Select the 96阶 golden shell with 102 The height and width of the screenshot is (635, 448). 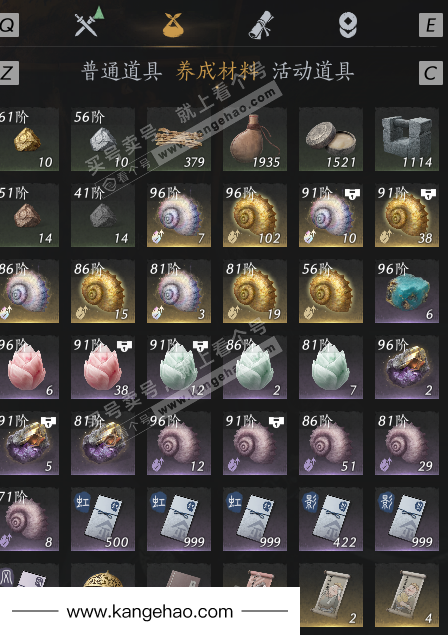tap(255, 215)
